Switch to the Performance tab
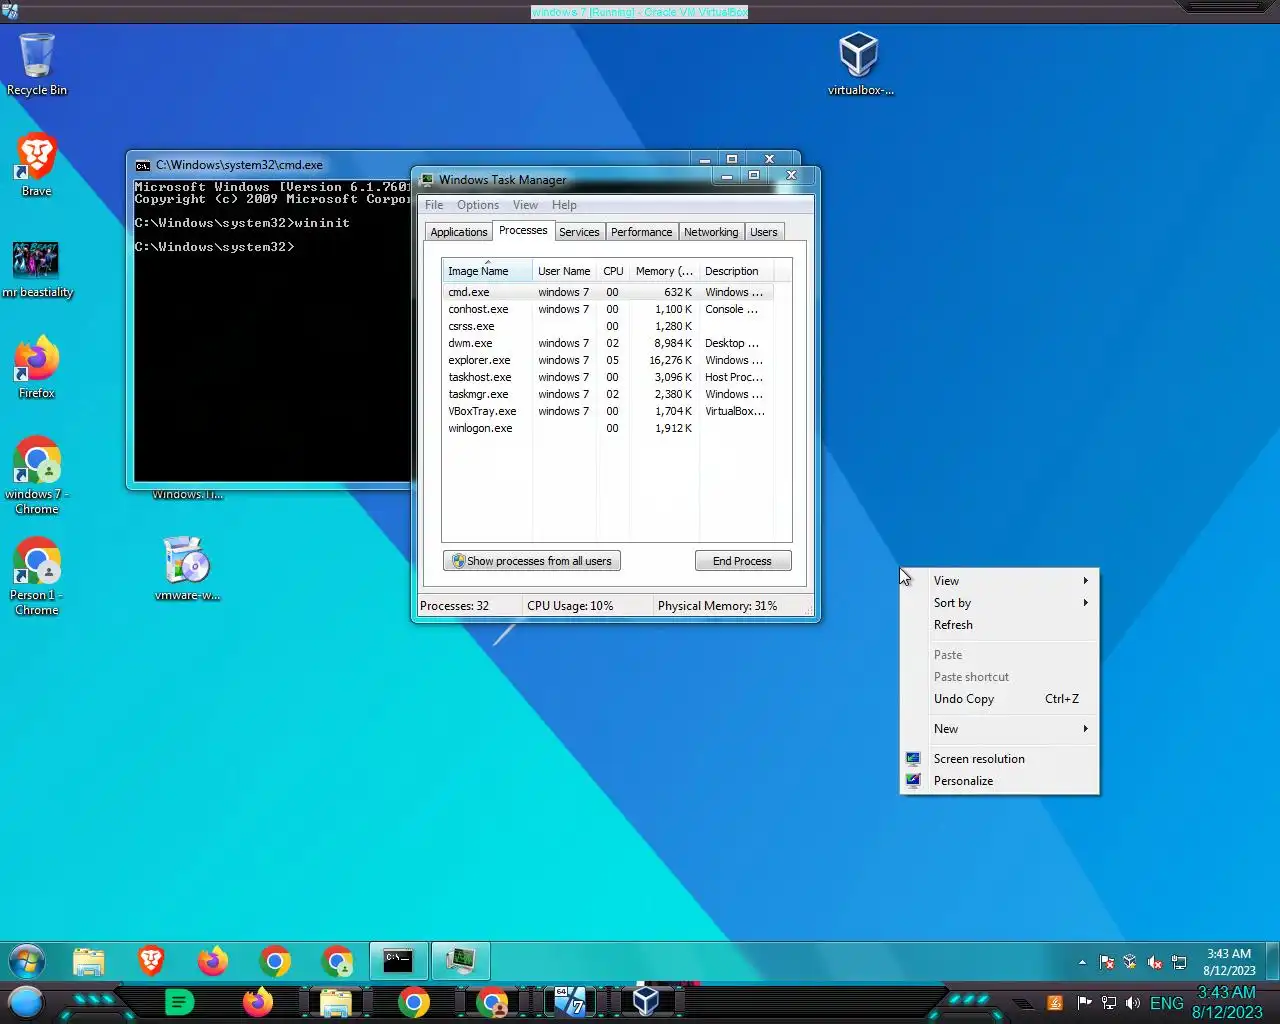Image resolution: width=1280 pixels, height=1024 pixels. pos(642,232)
